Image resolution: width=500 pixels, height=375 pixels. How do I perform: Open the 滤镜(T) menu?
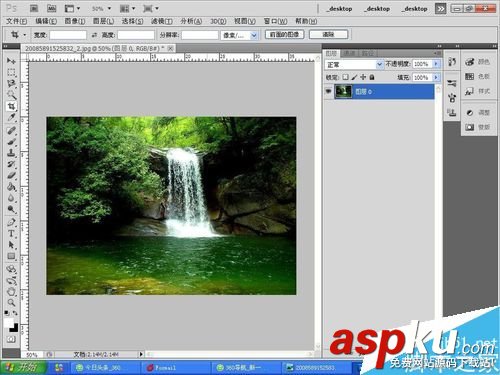tap(162, 21)
